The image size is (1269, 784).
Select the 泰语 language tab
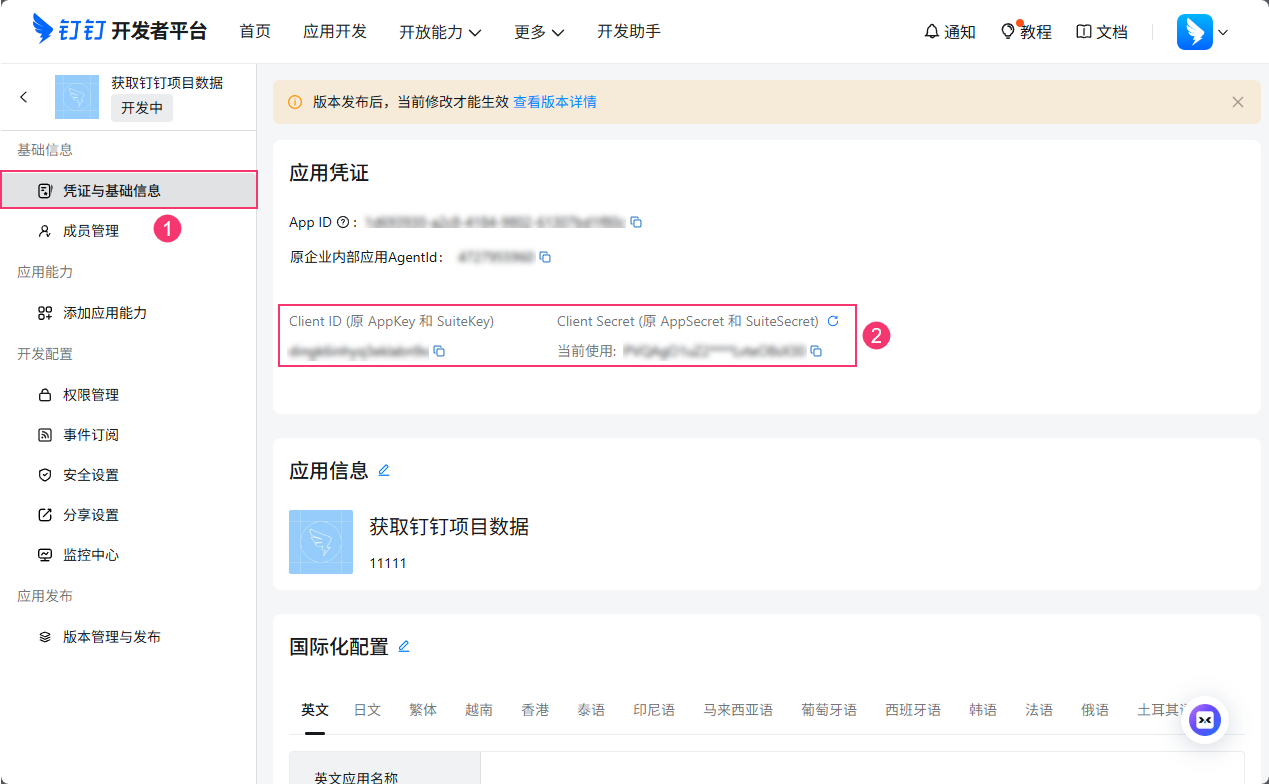(591, 710)
